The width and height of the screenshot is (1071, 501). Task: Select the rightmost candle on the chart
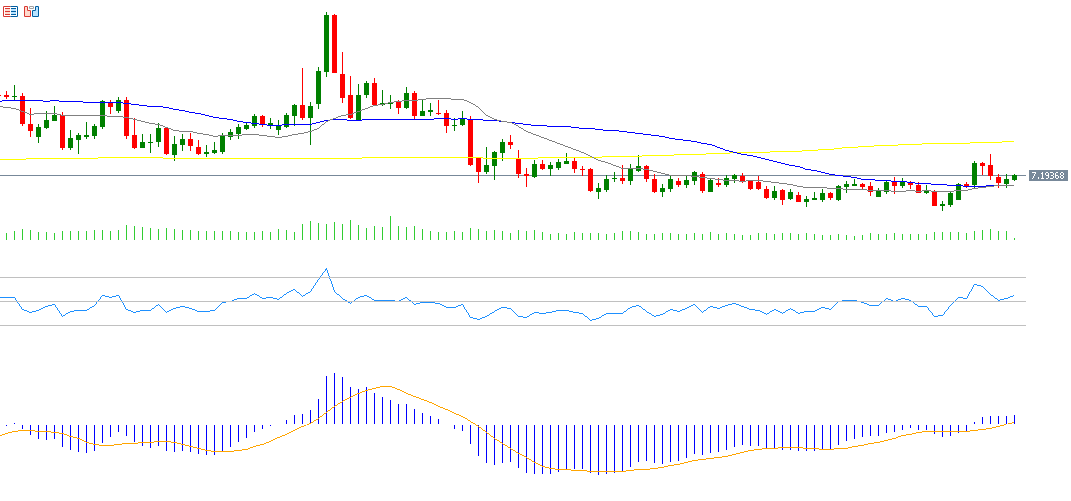click(x=1014, y=177)
